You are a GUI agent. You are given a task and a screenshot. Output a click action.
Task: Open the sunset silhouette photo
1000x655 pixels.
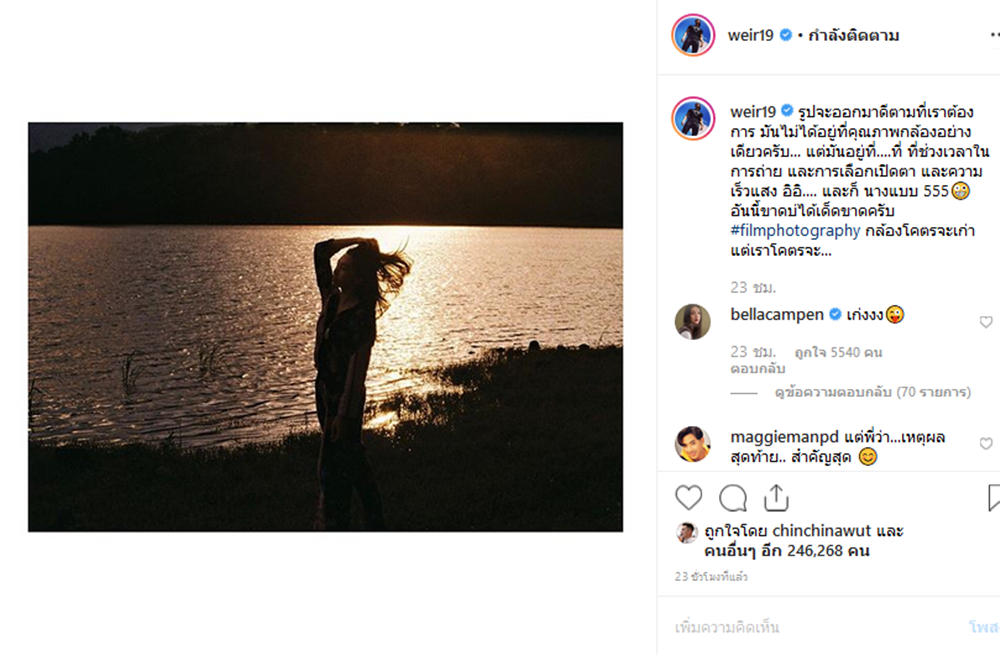pos(325,327)
